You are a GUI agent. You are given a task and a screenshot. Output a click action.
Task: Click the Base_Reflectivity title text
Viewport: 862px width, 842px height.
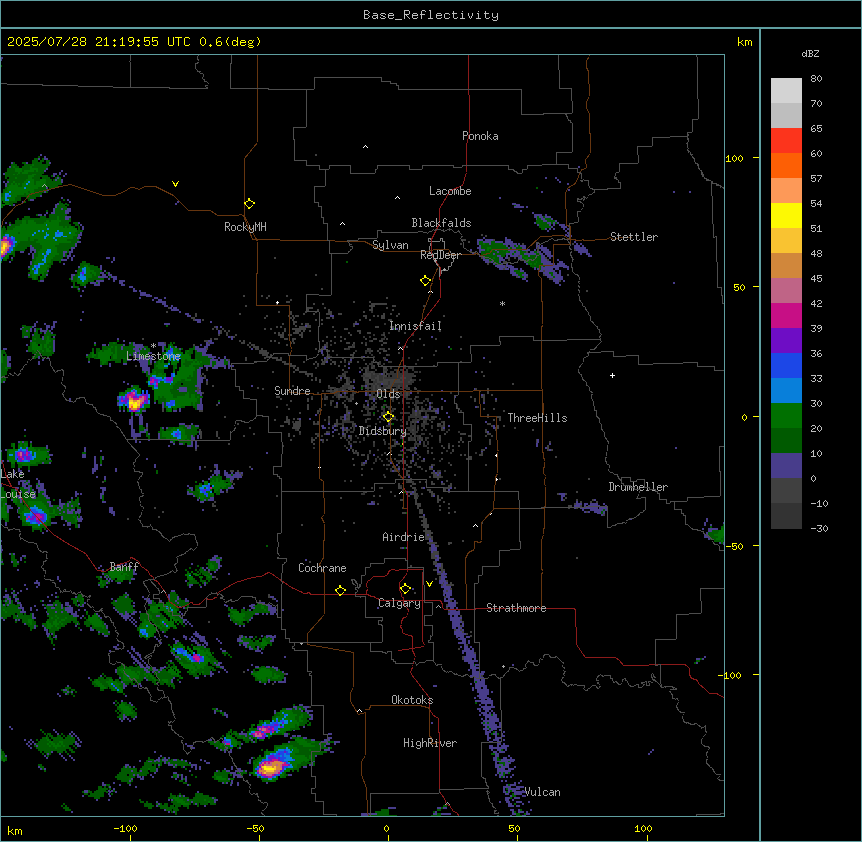coord(431,15)
